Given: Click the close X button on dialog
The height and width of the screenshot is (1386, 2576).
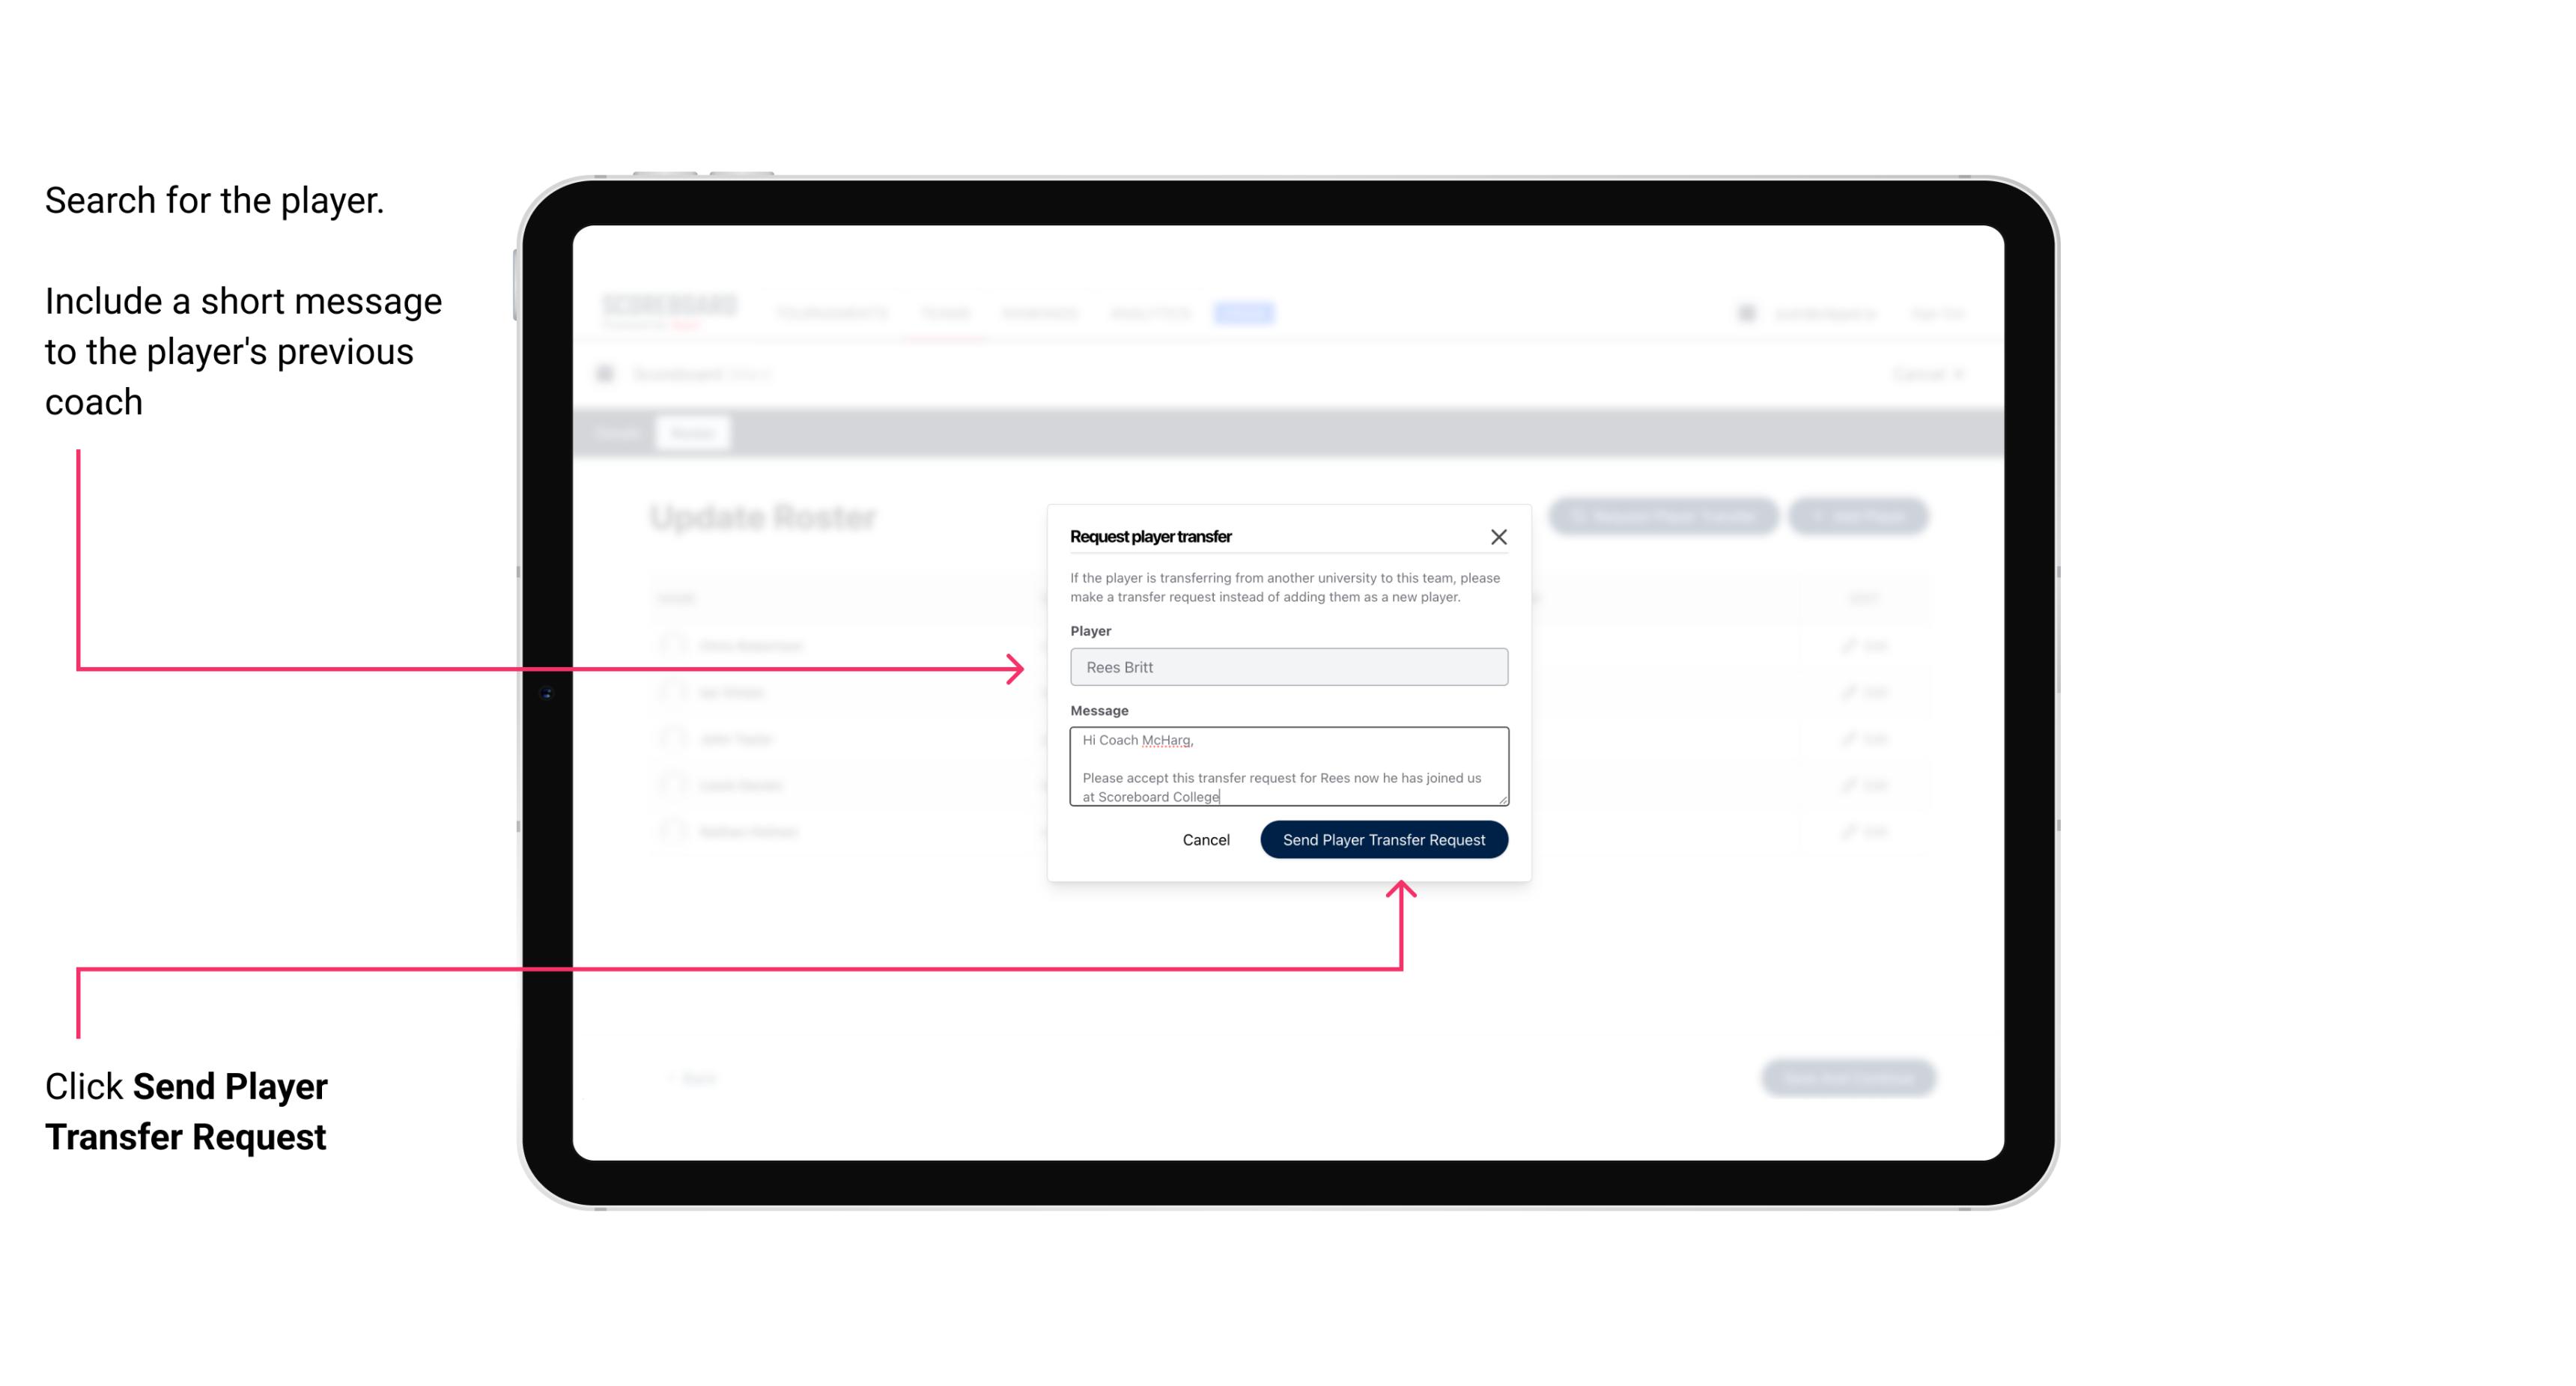Looking at the screenshot, I should [1499, 536].
